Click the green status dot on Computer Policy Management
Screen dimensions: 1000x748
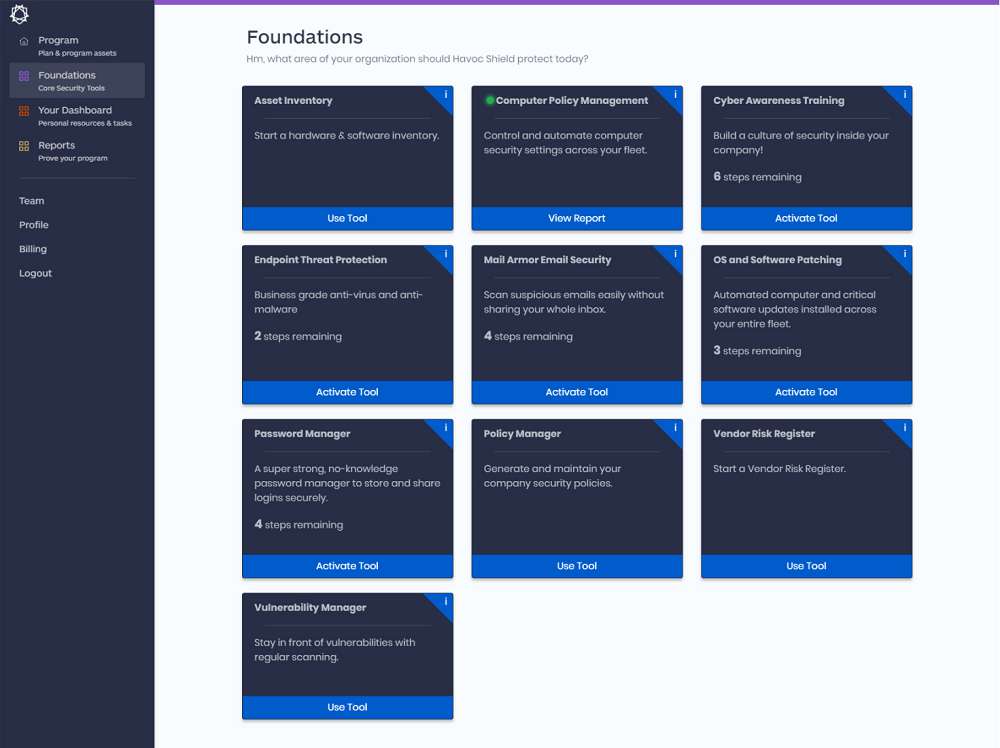[x=490, y=100]
